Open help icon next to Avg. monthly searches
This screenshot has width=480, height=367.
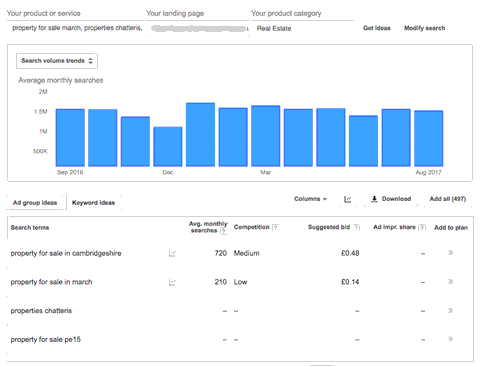223,231
